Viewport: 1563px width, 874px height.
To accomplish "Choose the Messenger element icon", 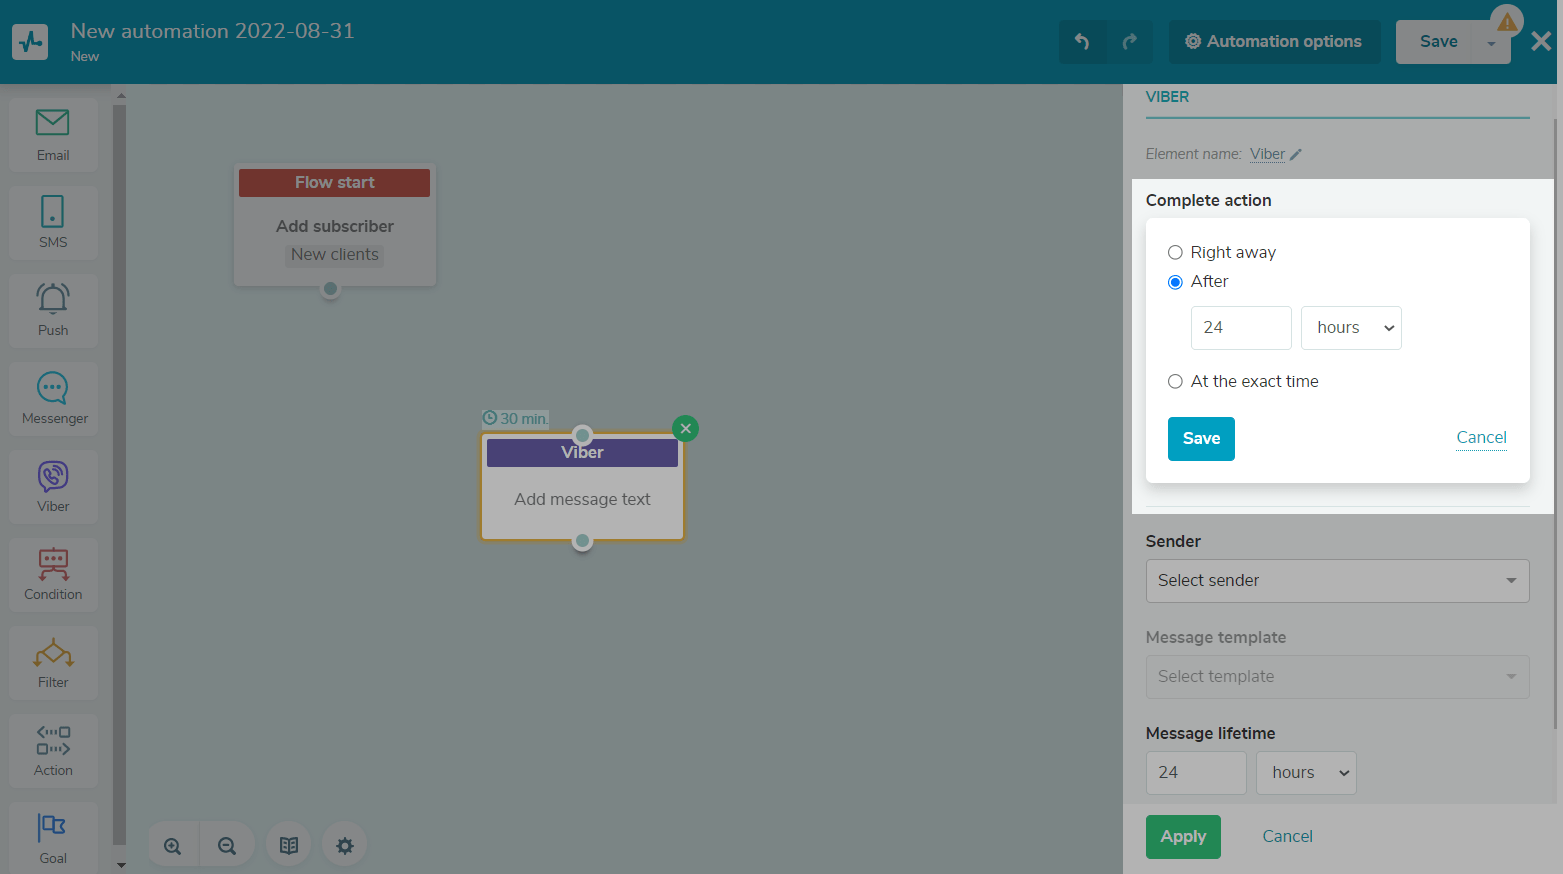I will click(54, 398).
